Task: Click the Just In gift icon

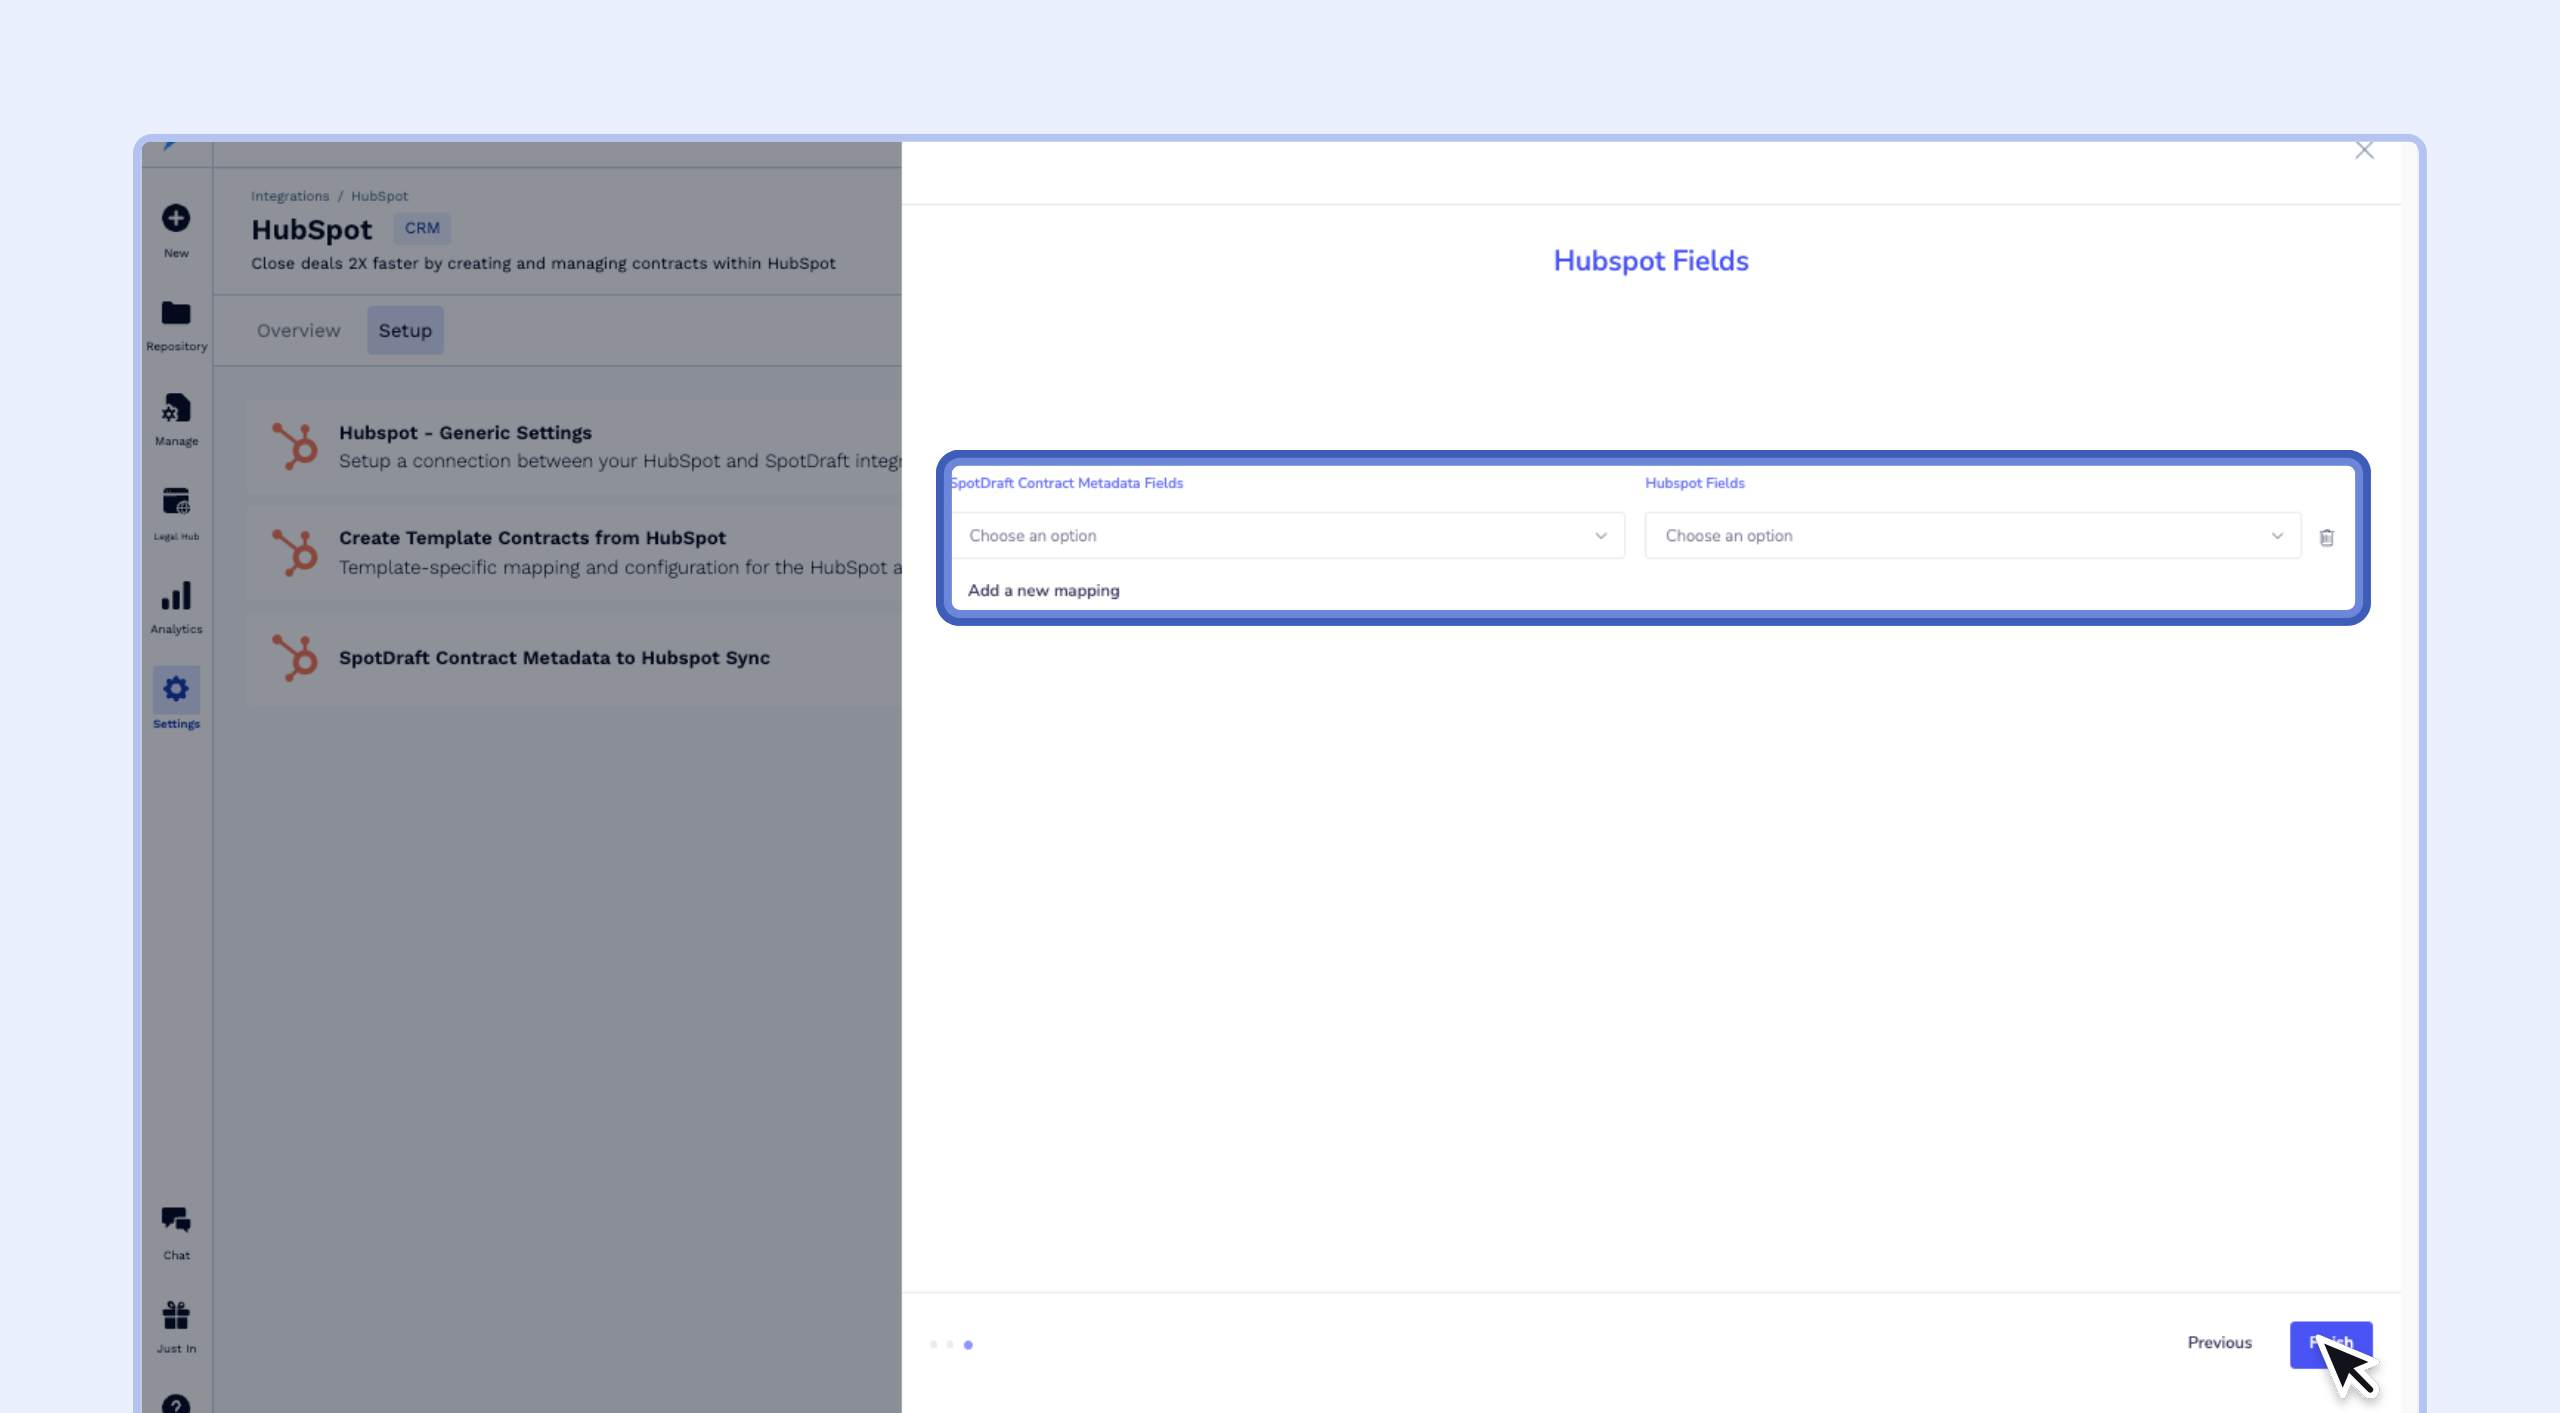Action: click(x=176, y=1315)
